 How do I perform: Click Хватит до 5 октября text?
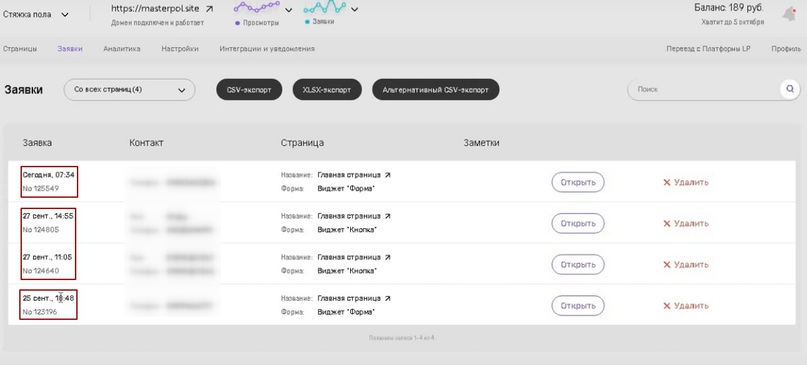coord(732,23)
